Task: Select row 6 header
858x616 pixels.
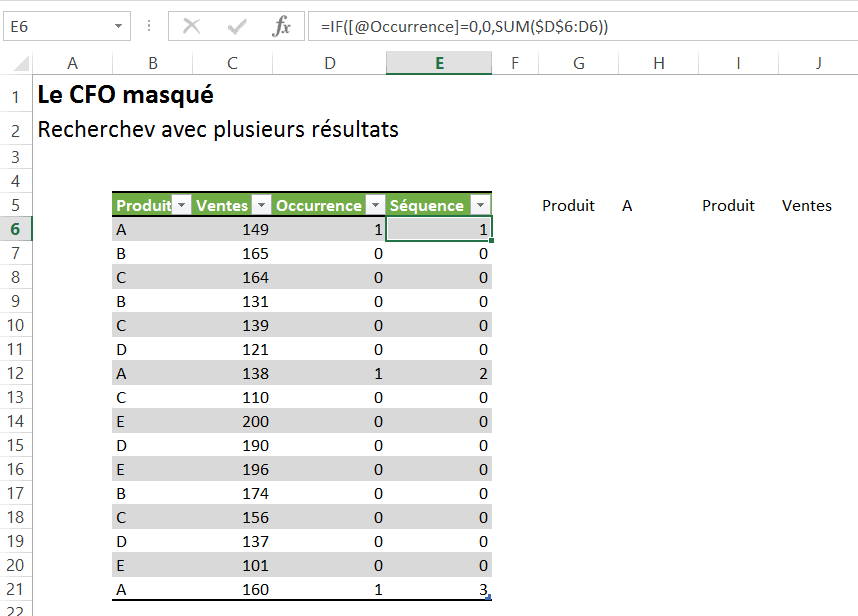Action: (x=16, y=229)
